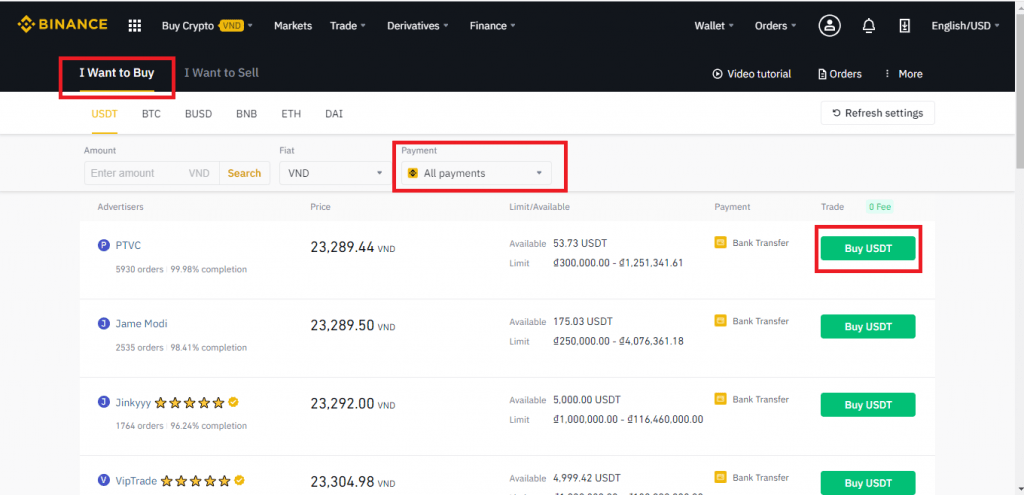Open Jame Modi advertiser profile
The image size is (1024, 495).
(x=142, y=324)
